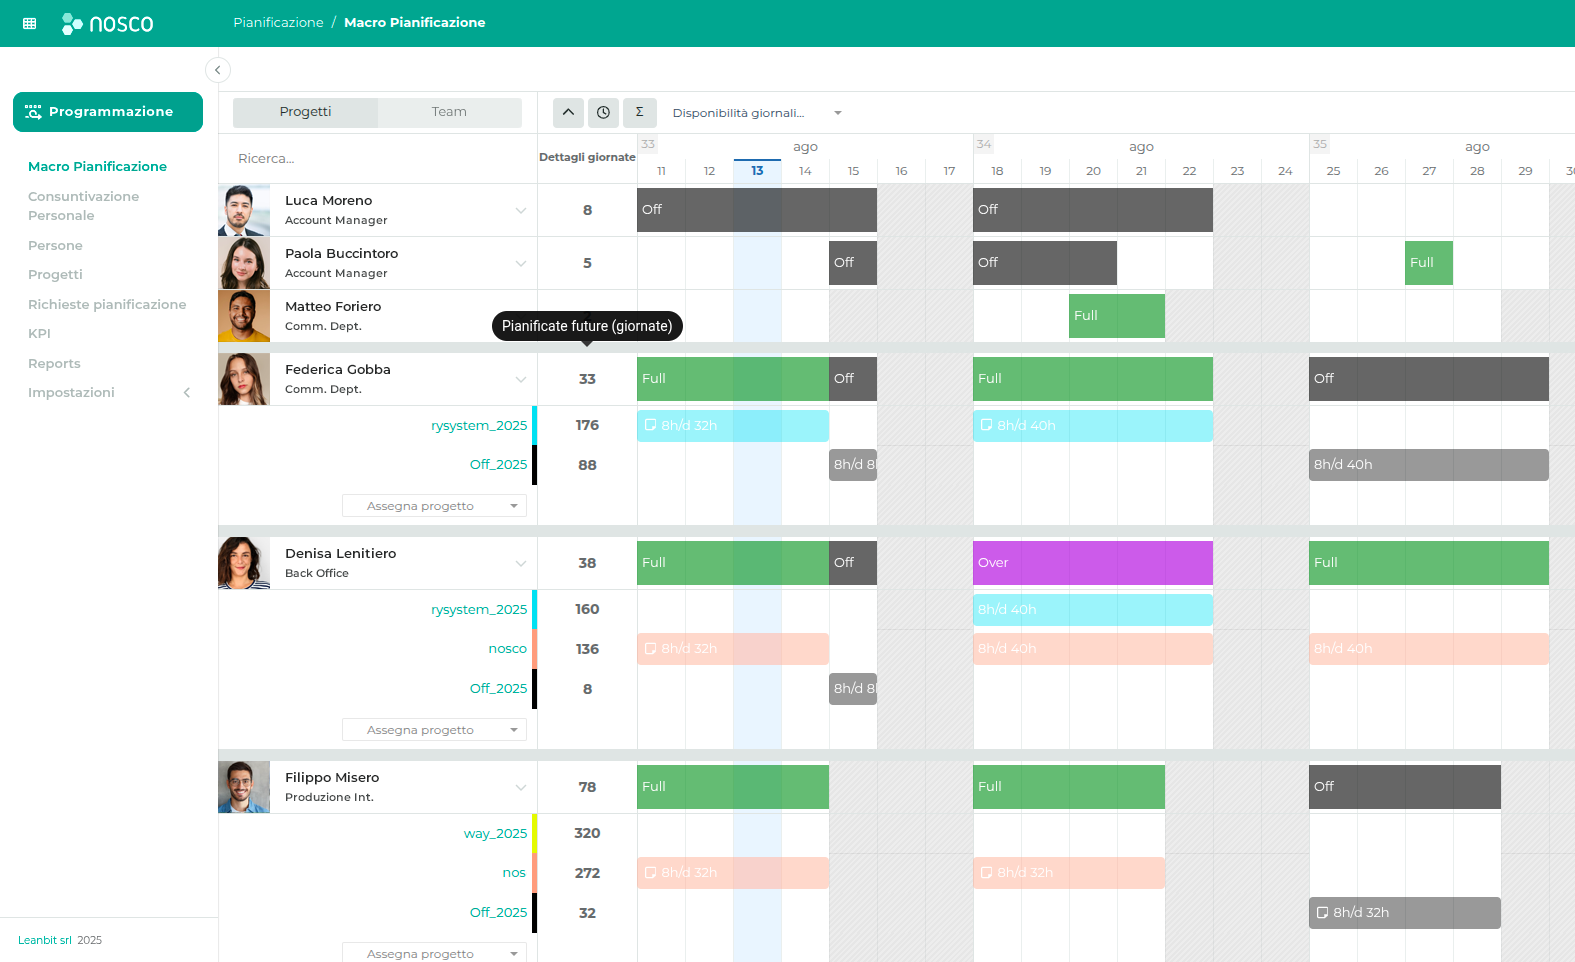Viewport: 1575px width, 962px height.
Task: Click the note icon on Filippo's Off_2025 bar
Action: (1322, 913)
